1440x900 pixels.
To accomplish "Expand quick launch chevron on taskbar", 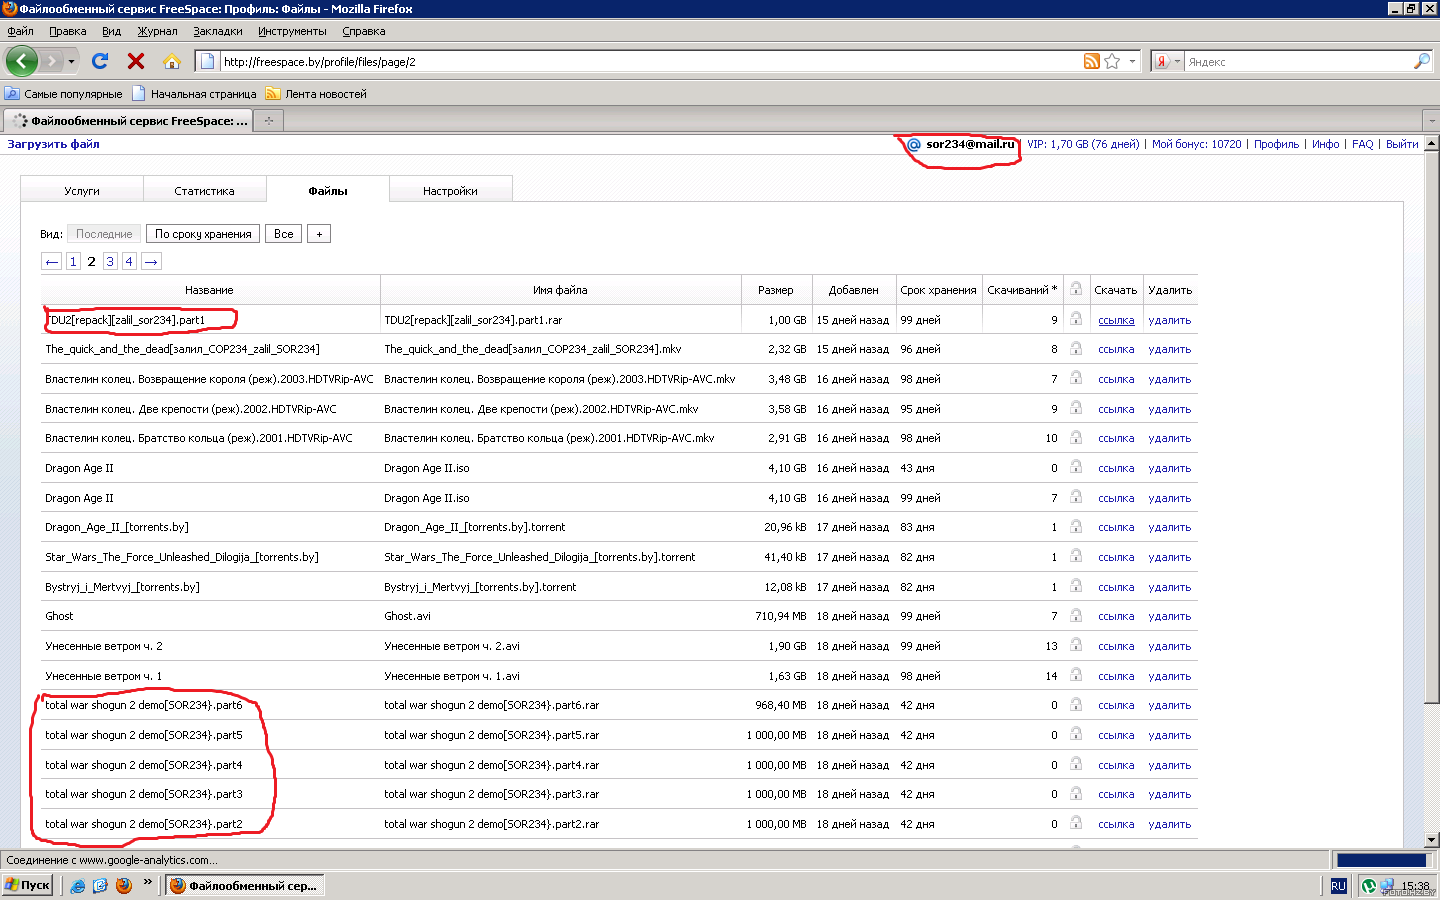I will pos(148,882).
